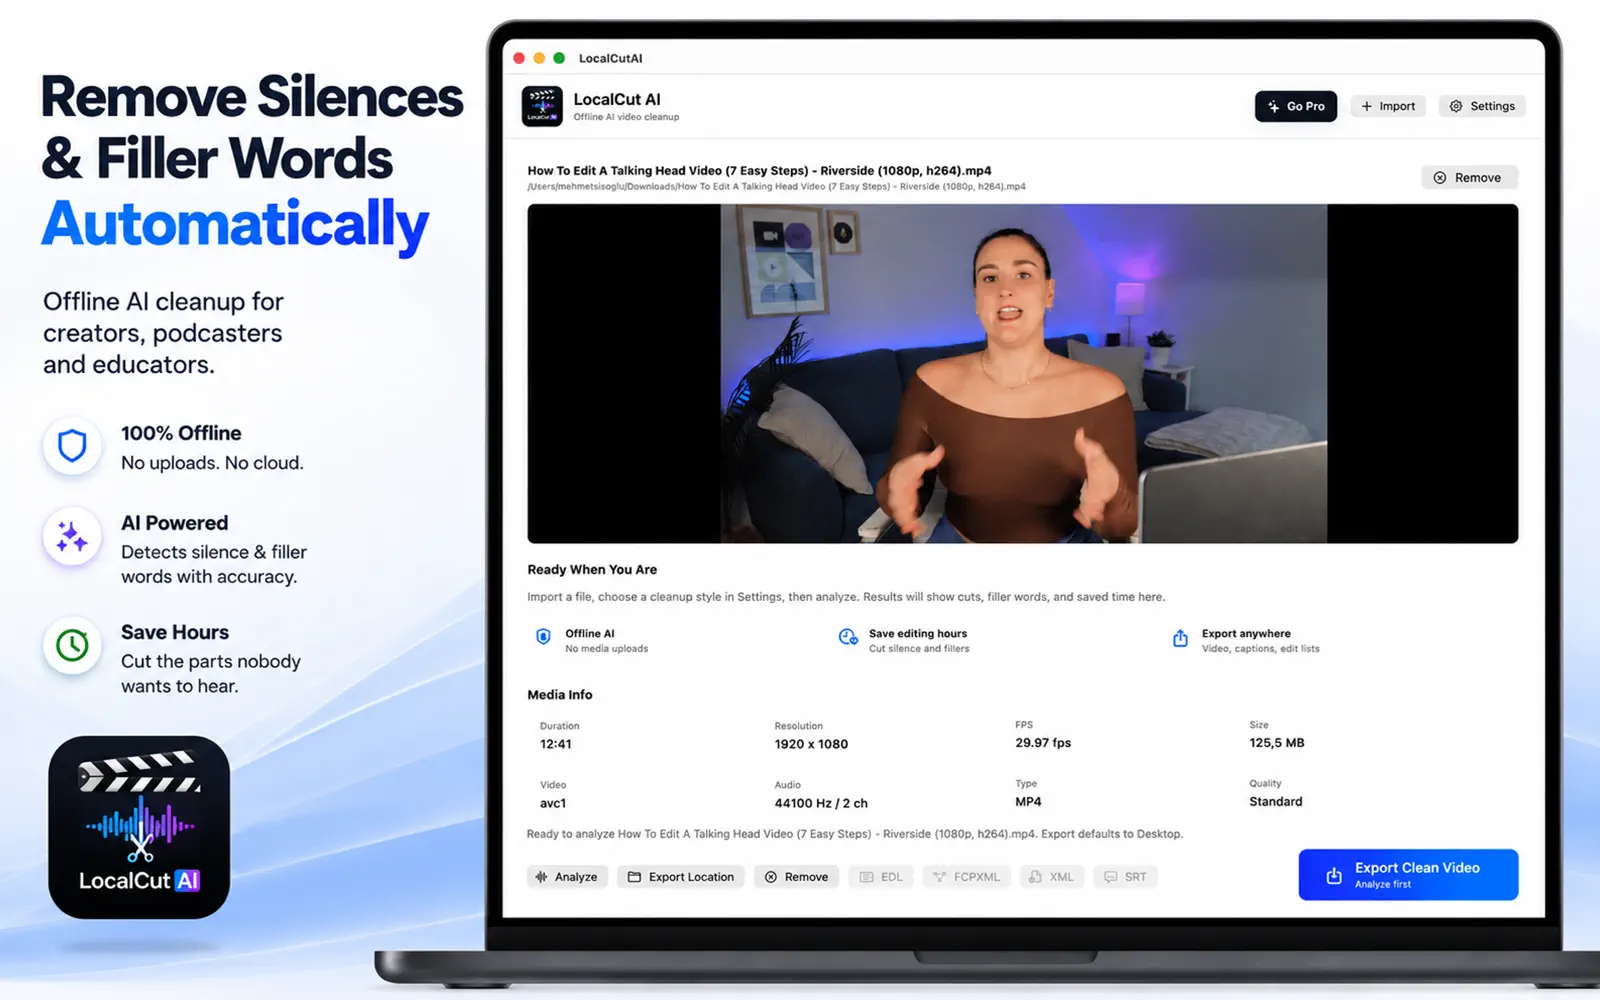Click the Offline AI shield icon

coord(543,637)
